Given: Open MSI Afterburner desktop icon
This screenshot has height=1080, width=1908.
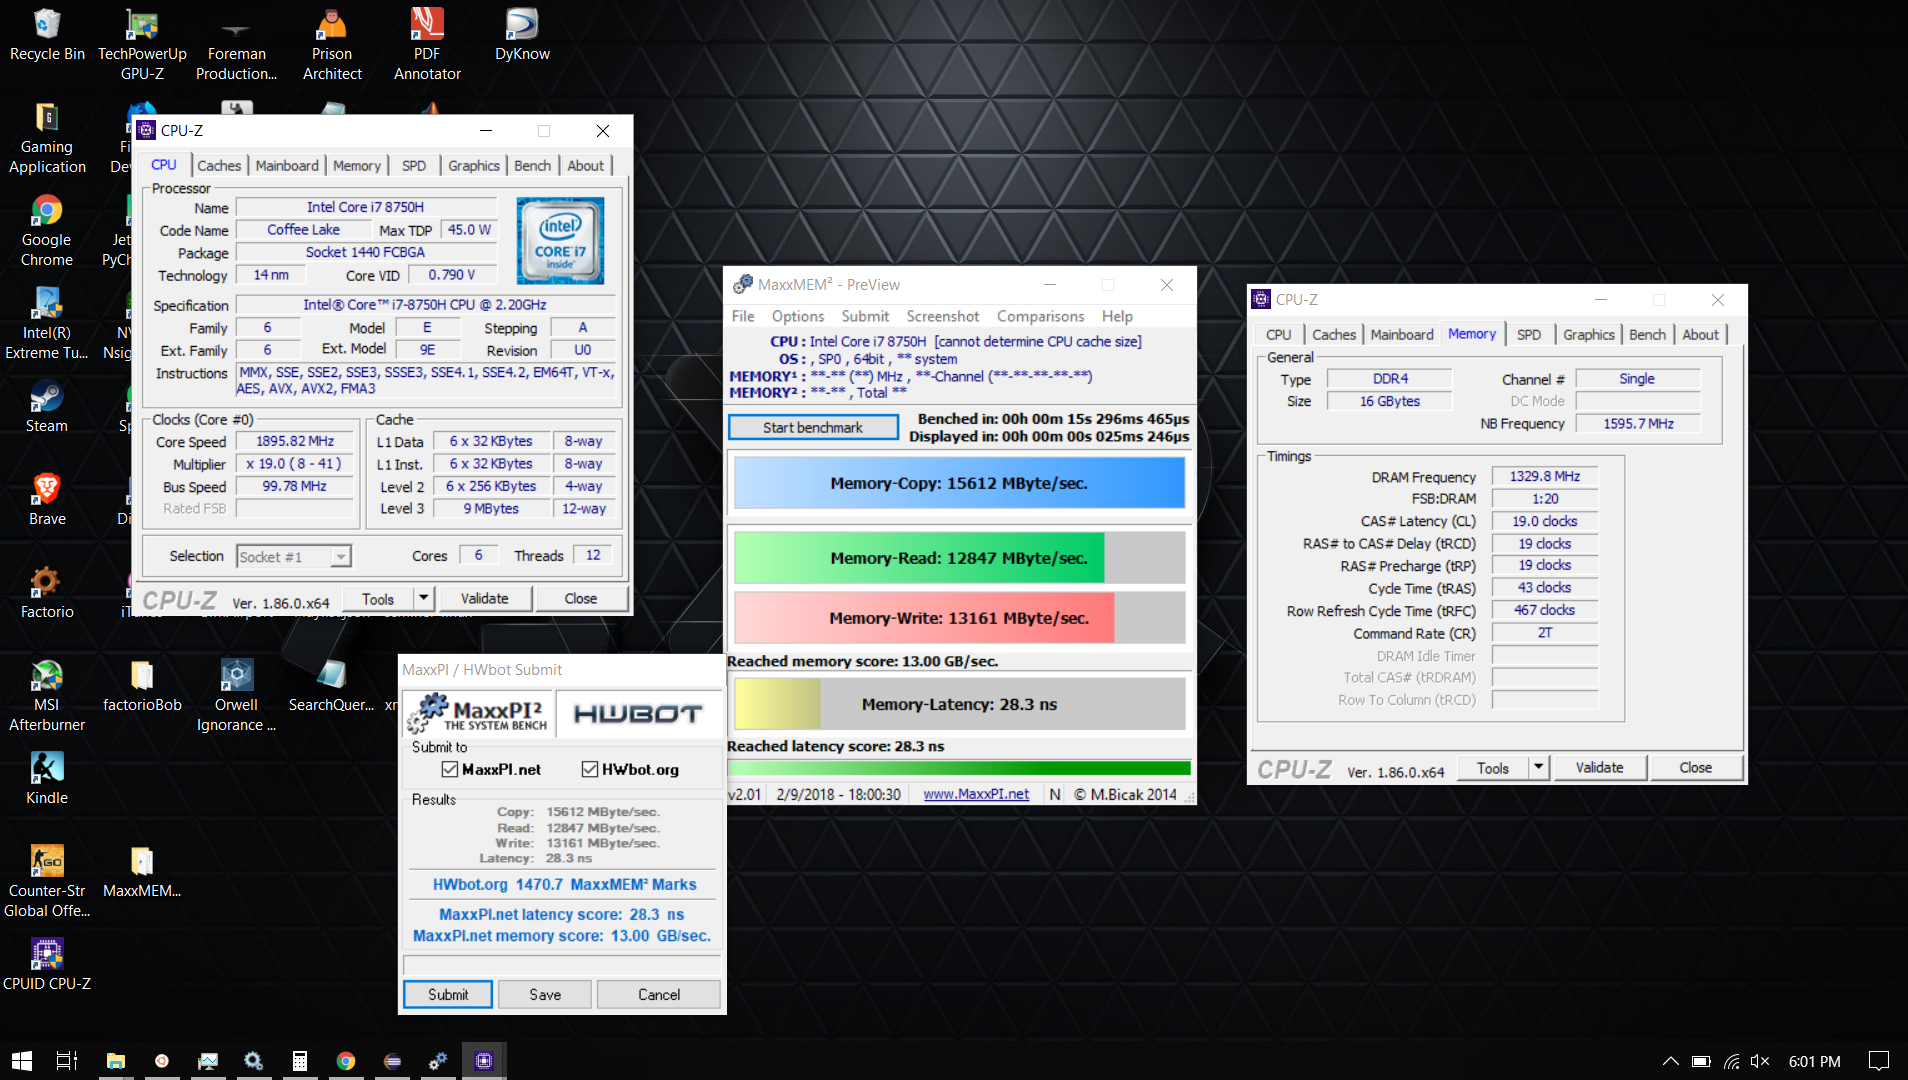Looking at the screenshot, I should click(47, 696).
